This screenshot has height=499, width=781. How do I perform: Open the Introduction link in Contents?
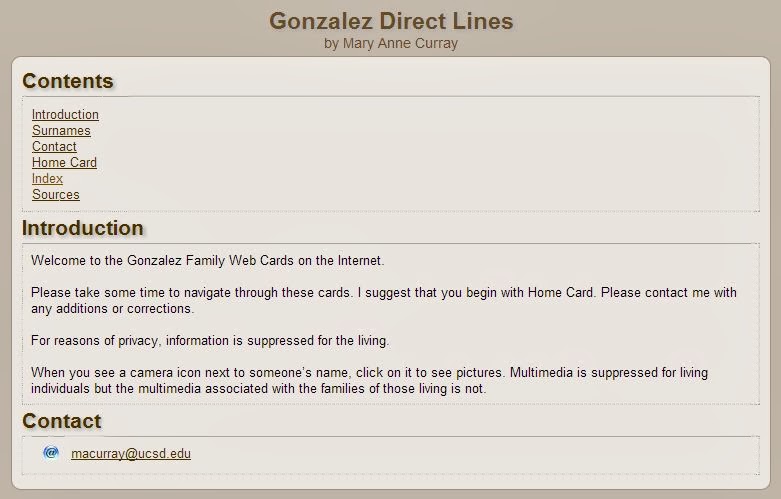(65, 115)
